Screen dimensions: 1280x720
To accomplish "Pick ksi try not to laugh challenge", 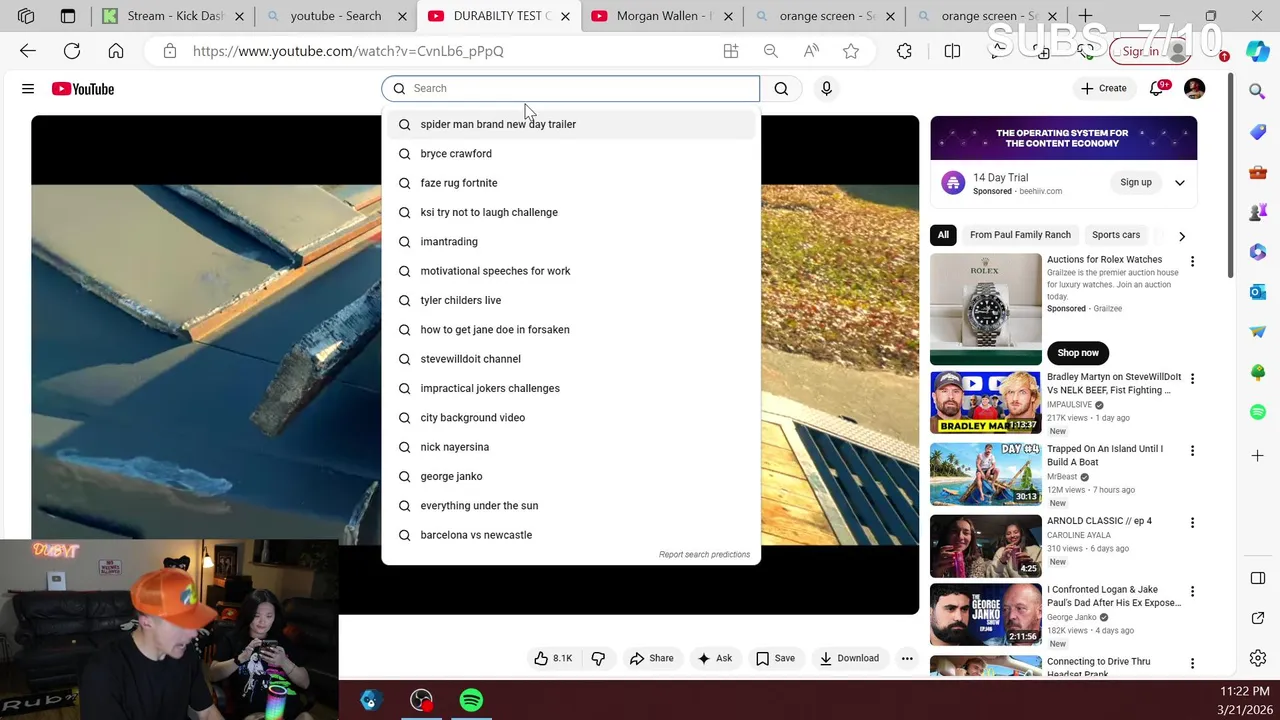I will pos(571,212).
